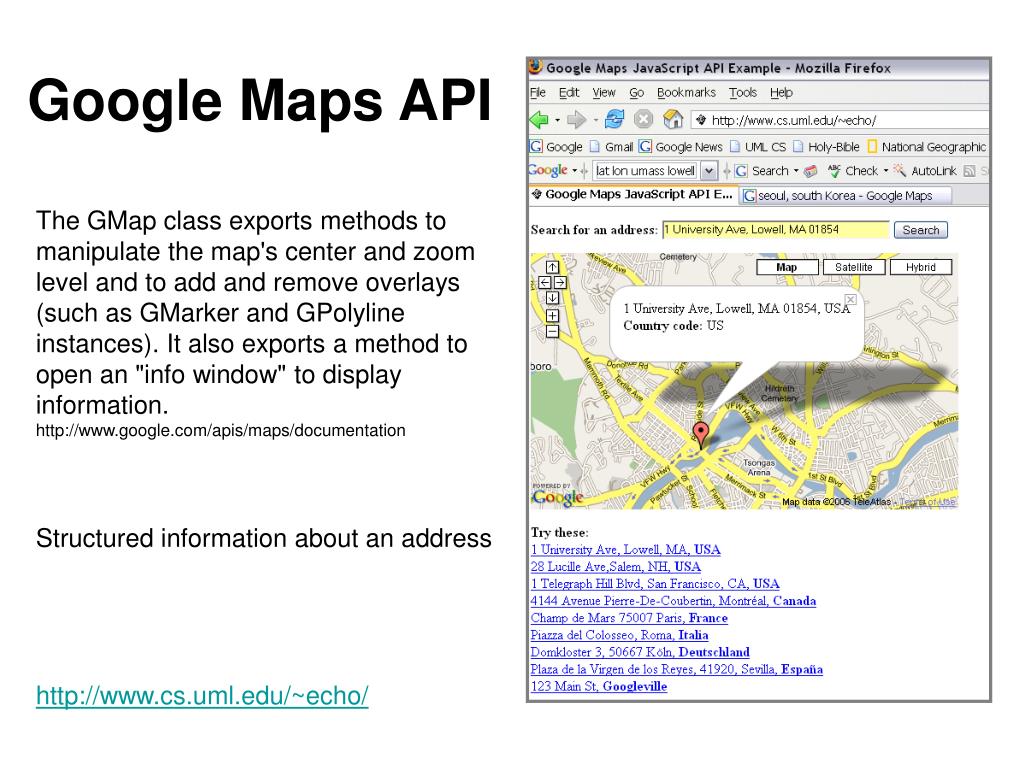1024x768 pixels.
Task: Open the View menu
Action: (x=604, y=93)
